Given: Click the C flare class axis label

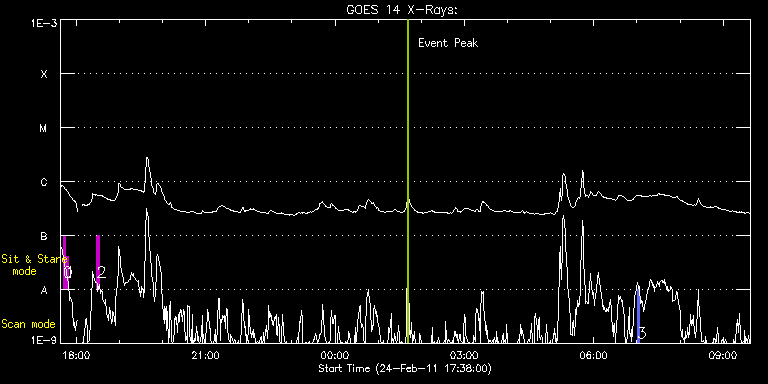Looking at the screenshot, I should click(44, 182).
